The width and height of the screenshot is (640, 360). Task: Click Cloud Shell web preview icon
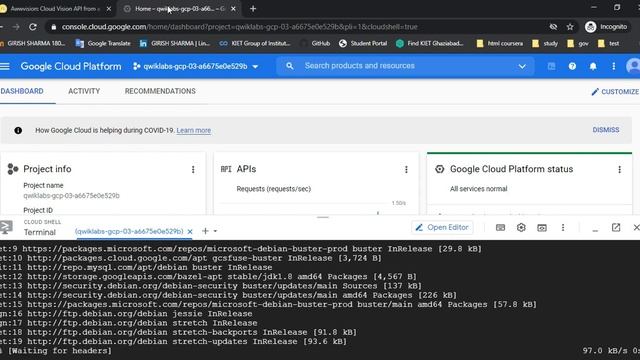[x=542, y=227]
